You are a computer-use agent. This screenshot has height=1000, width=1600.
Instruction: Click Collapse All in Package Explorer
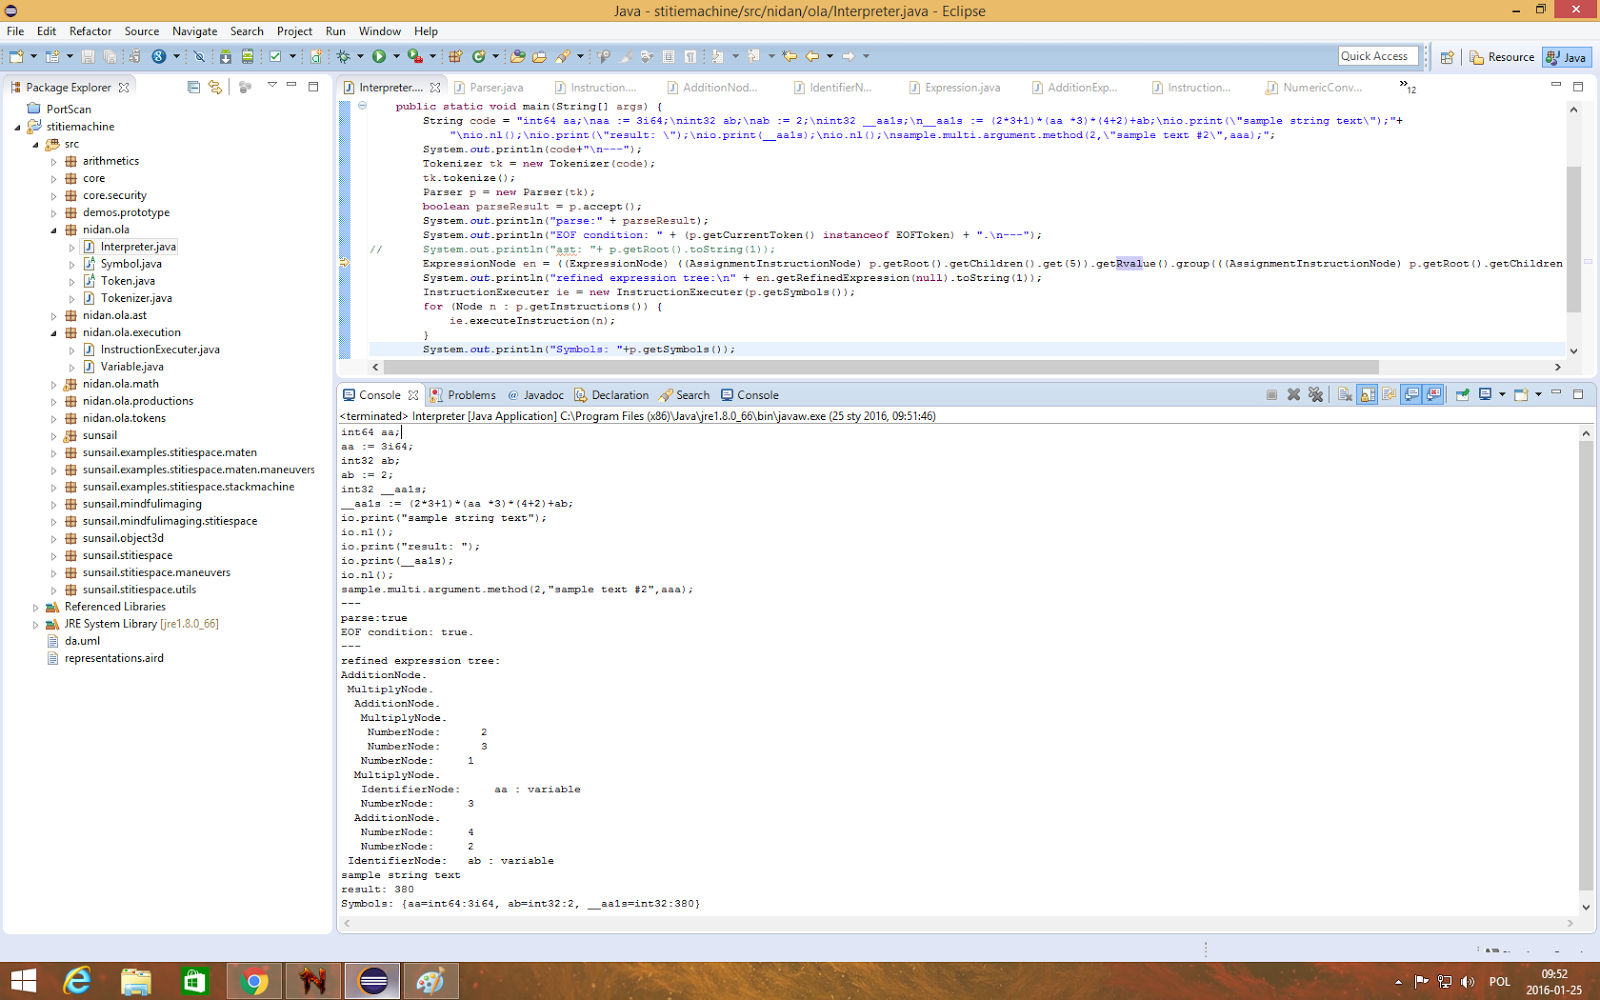tap(194, 87)
